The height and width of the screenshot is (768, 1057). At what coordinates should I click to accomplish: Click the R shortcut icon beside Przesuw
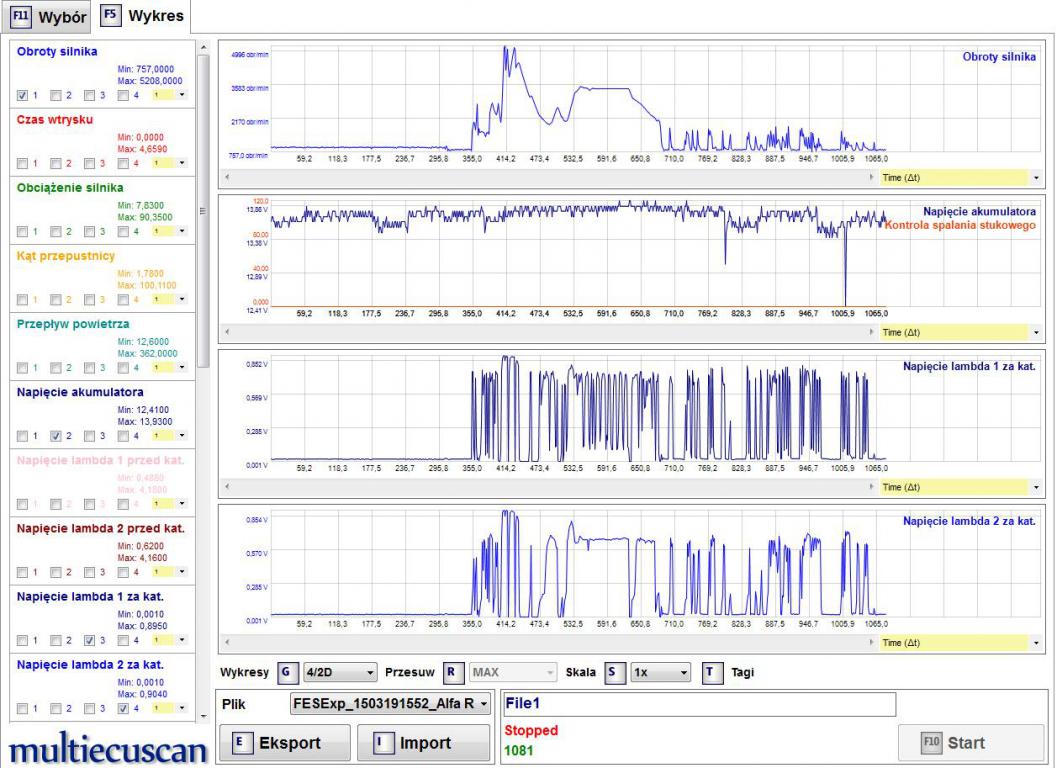coord(450,672)
